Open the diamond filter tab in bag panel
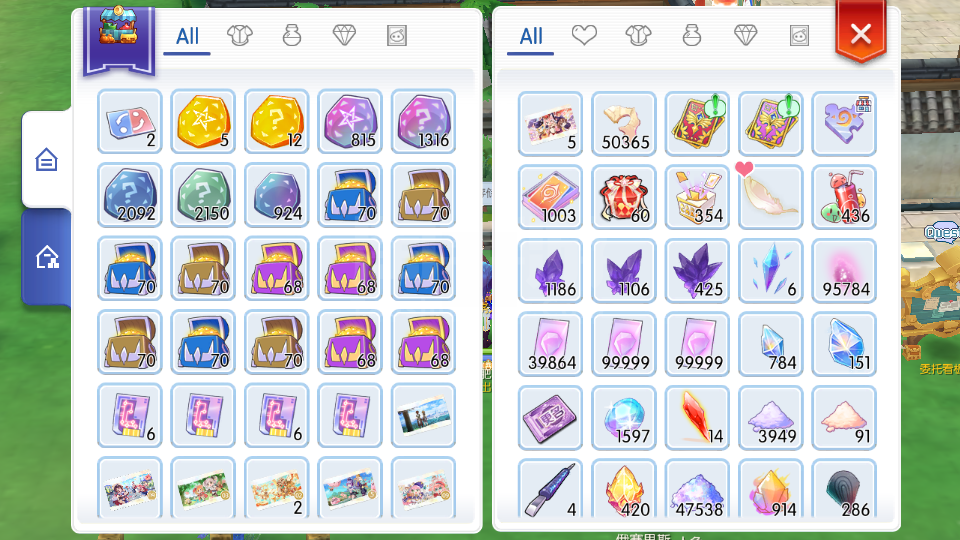Image resolution: width=960 pixels, height=540 pixels. pyautogui.click(x=745, y=36)
